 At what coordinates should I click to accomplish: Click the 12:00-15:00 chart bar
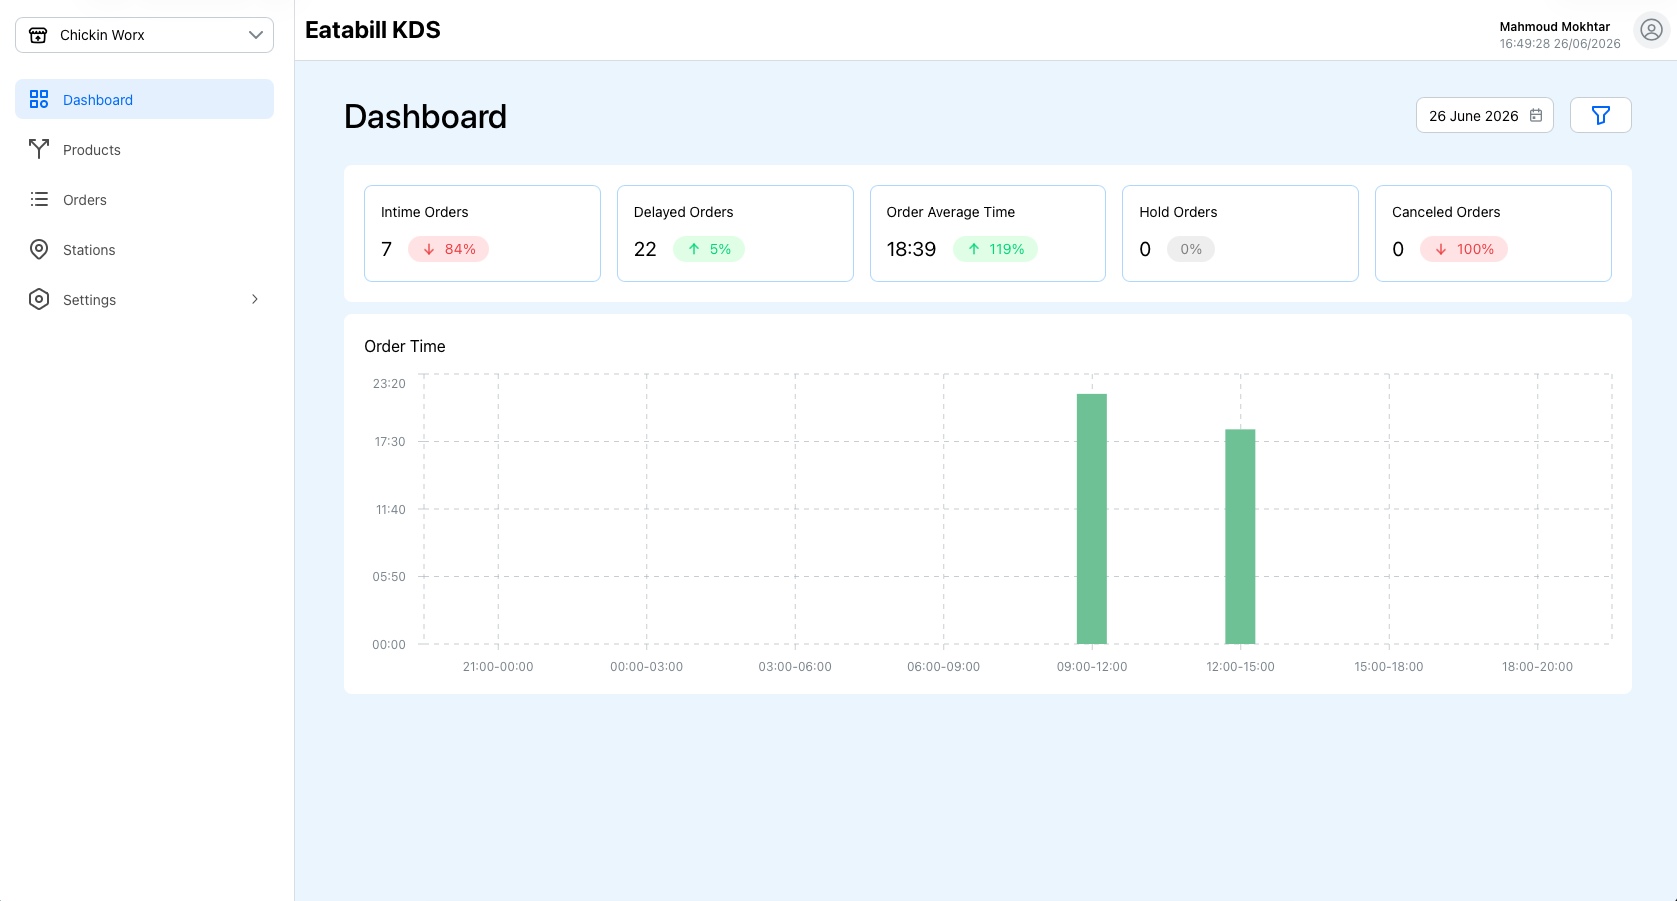click(x=1240, y=537)
